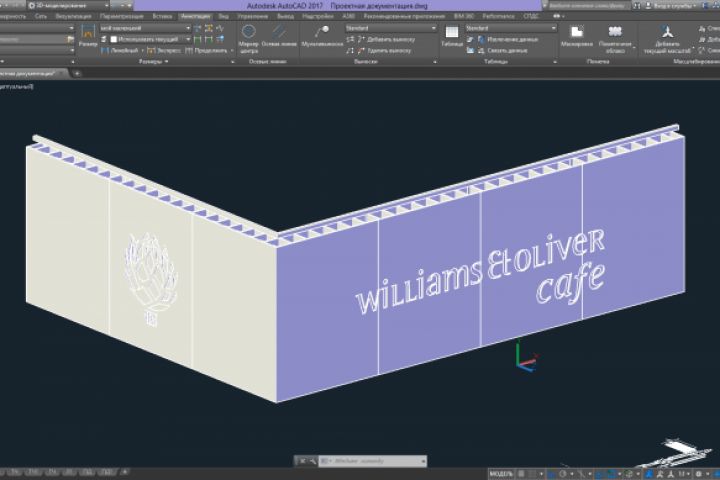Open the BIM 360 ribbon tab
This screenshot has height=480, width=720.
click(x=464, y=16)
